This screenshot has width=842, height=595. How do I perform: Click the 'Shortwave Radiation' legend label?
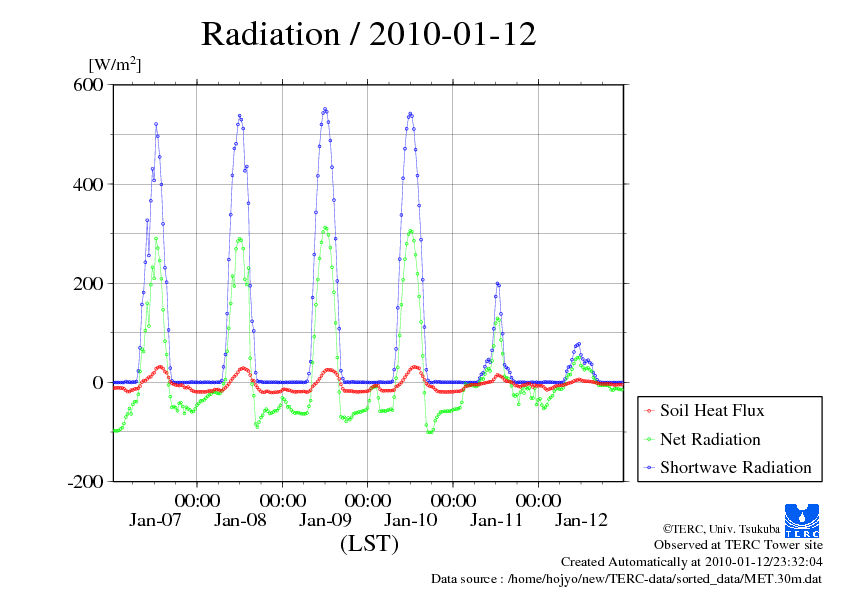[736, 467]
